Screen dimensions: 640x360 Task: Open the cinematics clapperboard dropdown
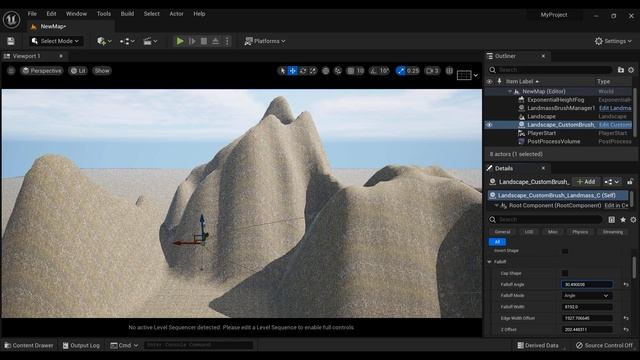tap(150, 41)
